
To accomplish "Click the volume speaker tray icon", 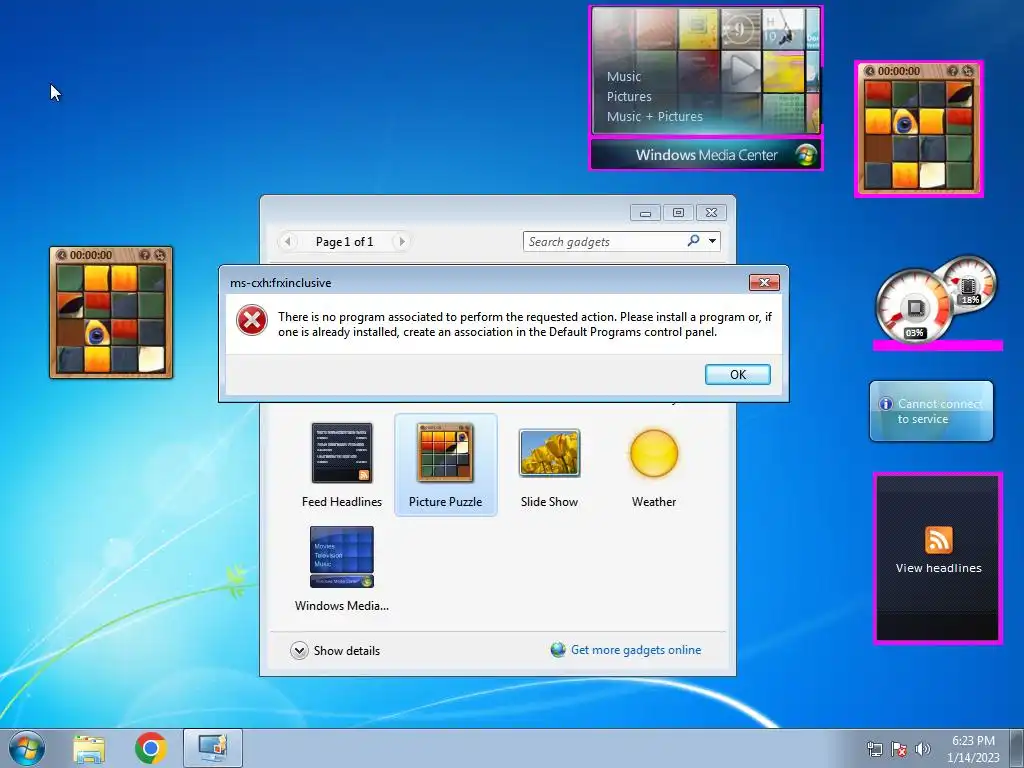I will (923, 749).
